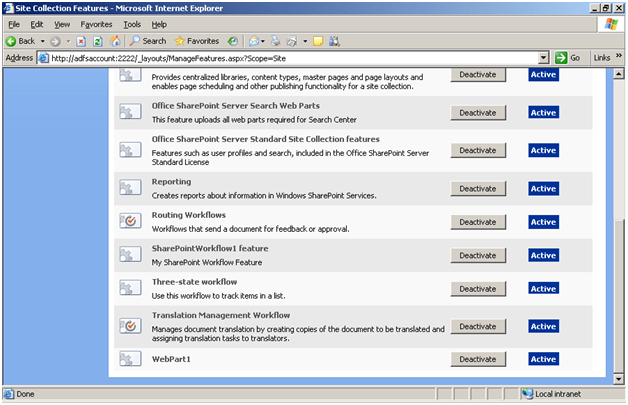Click the Routing Workflows feature icon

pos(130,221)
